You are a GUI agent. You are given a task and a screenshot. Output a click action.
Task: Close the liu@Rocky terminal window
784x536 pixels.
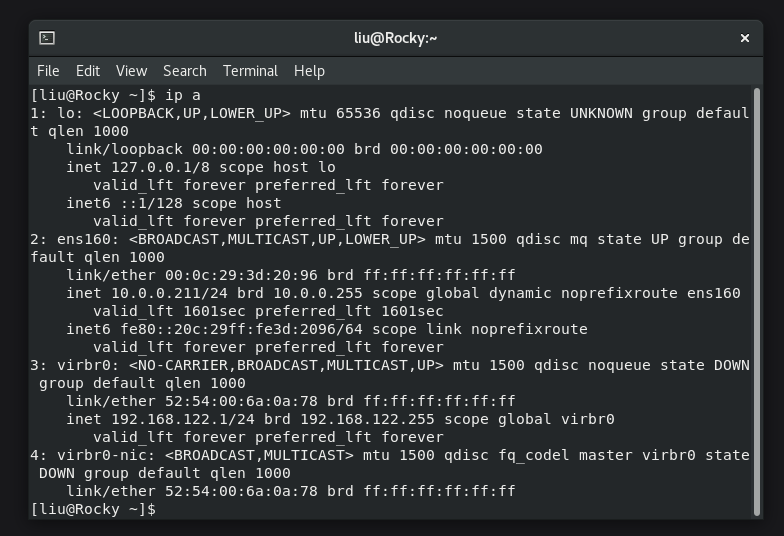tap(745, 38)
